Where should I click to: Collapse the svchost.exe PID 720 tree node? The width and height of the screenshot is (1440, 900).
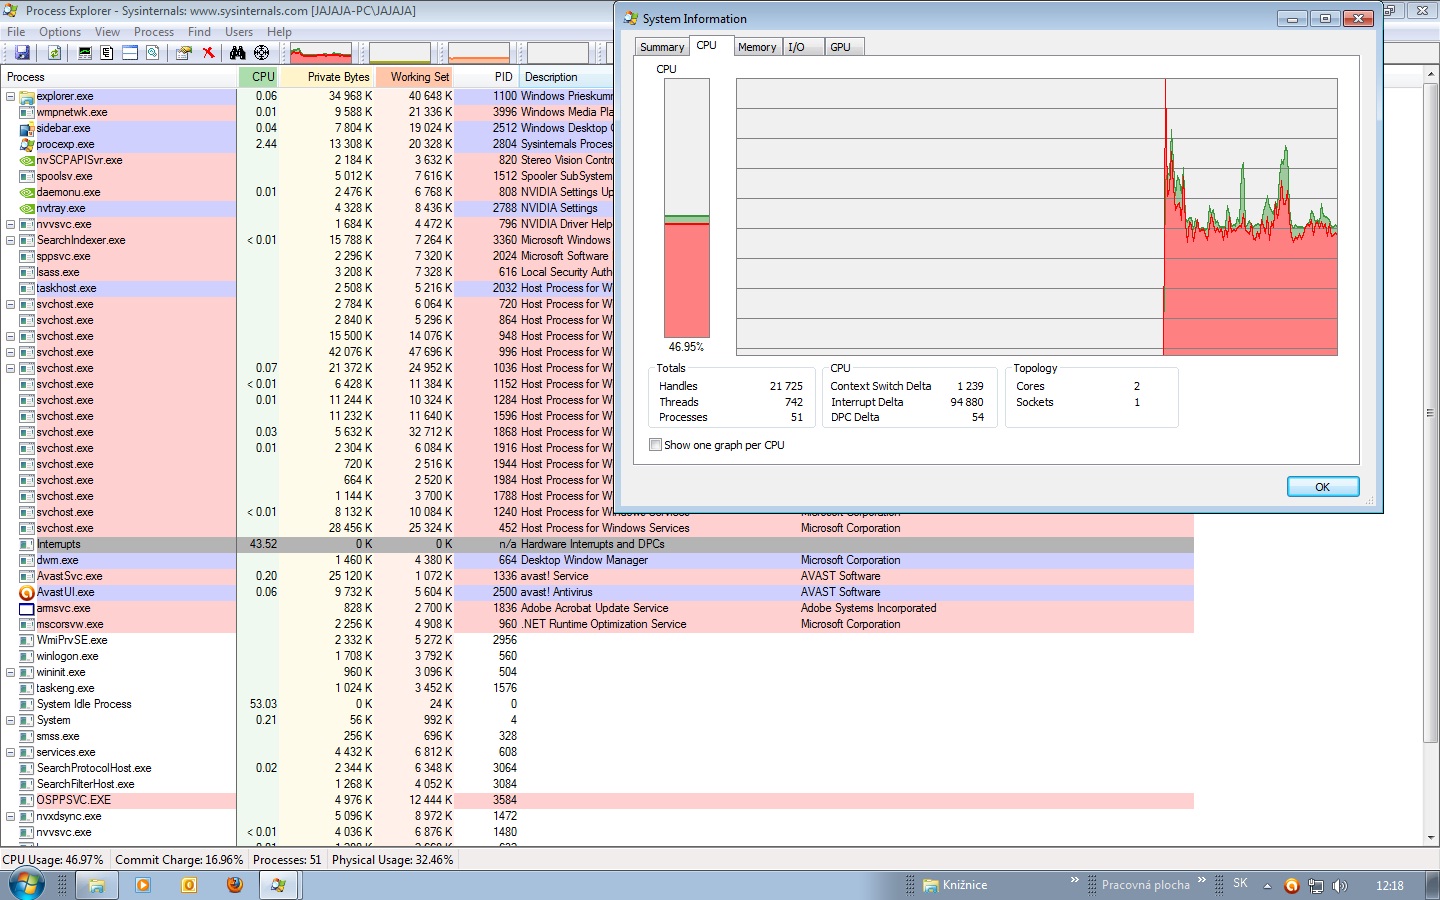pos(10,304)
